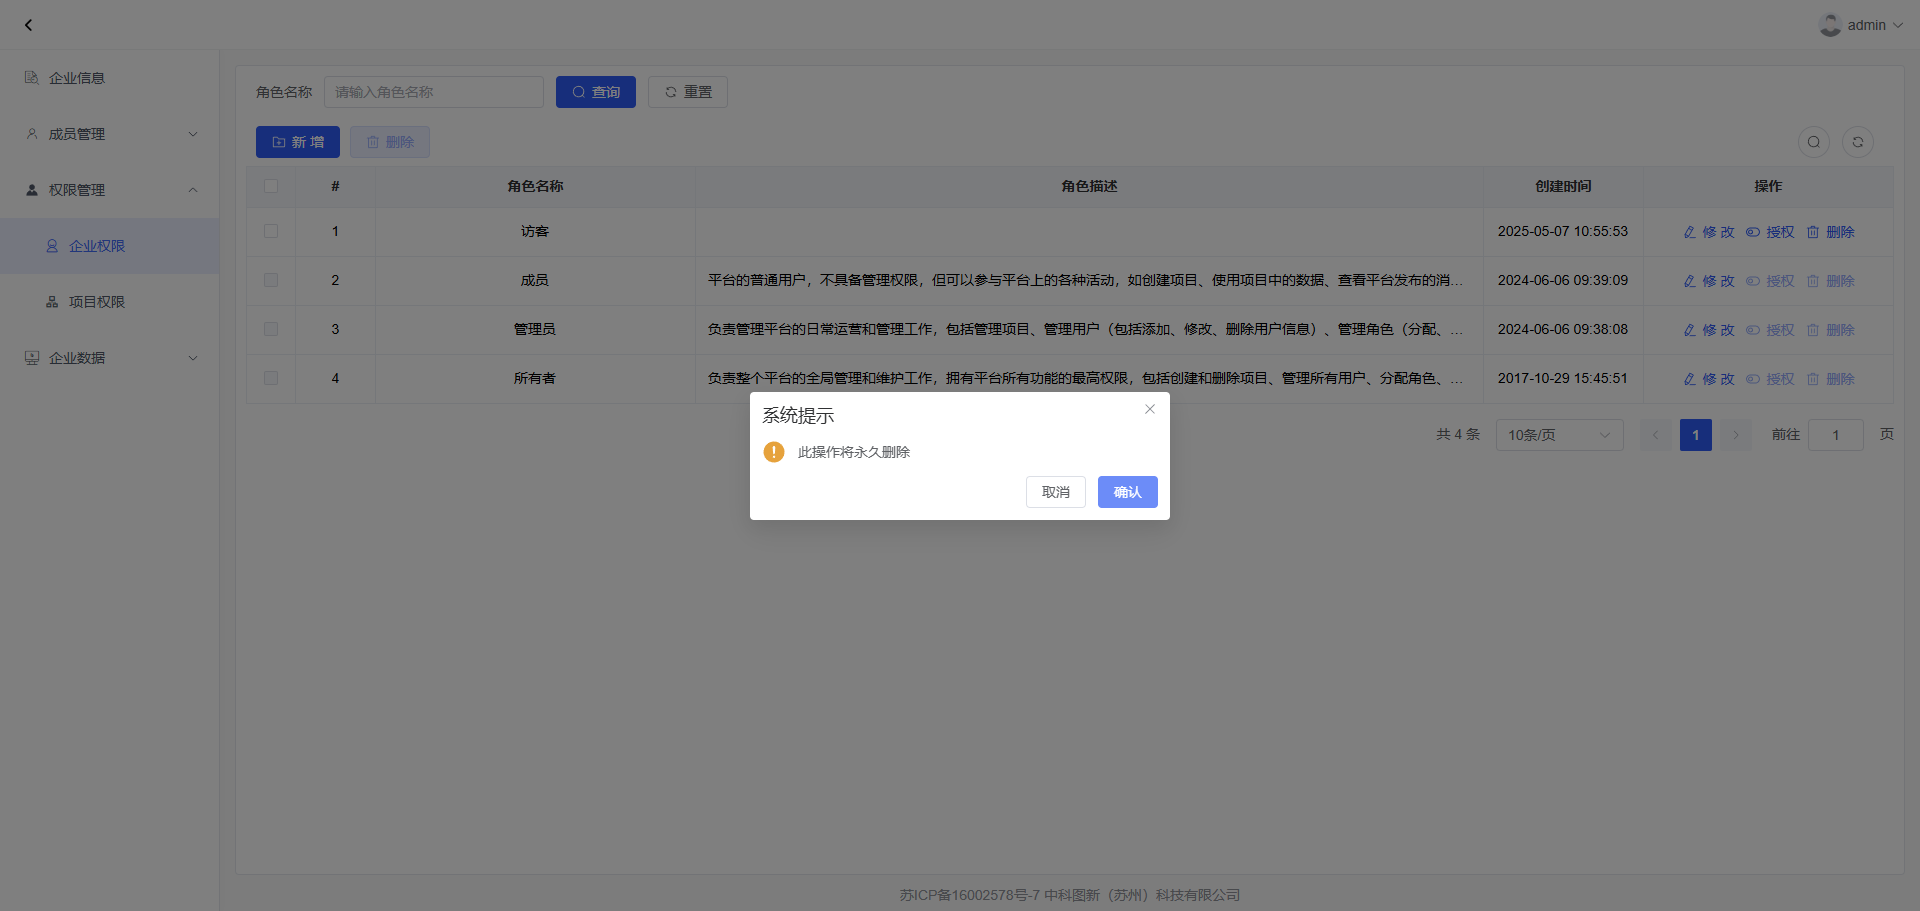Click the round search icon above the table
The width and height of the screenshot is (1920, 911).
coord(1813,142)
